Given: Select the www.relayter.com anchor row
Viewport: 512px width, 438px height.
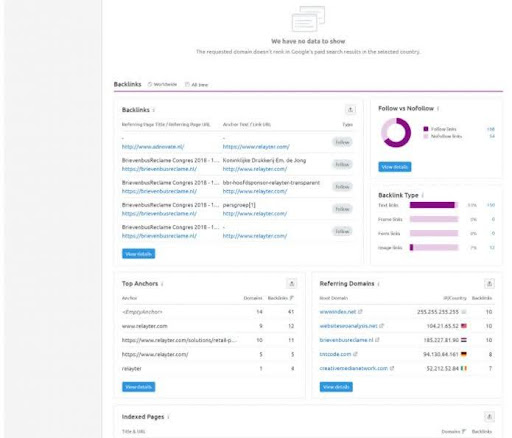Looking at the screenshot, I should (x=209, y=326).
